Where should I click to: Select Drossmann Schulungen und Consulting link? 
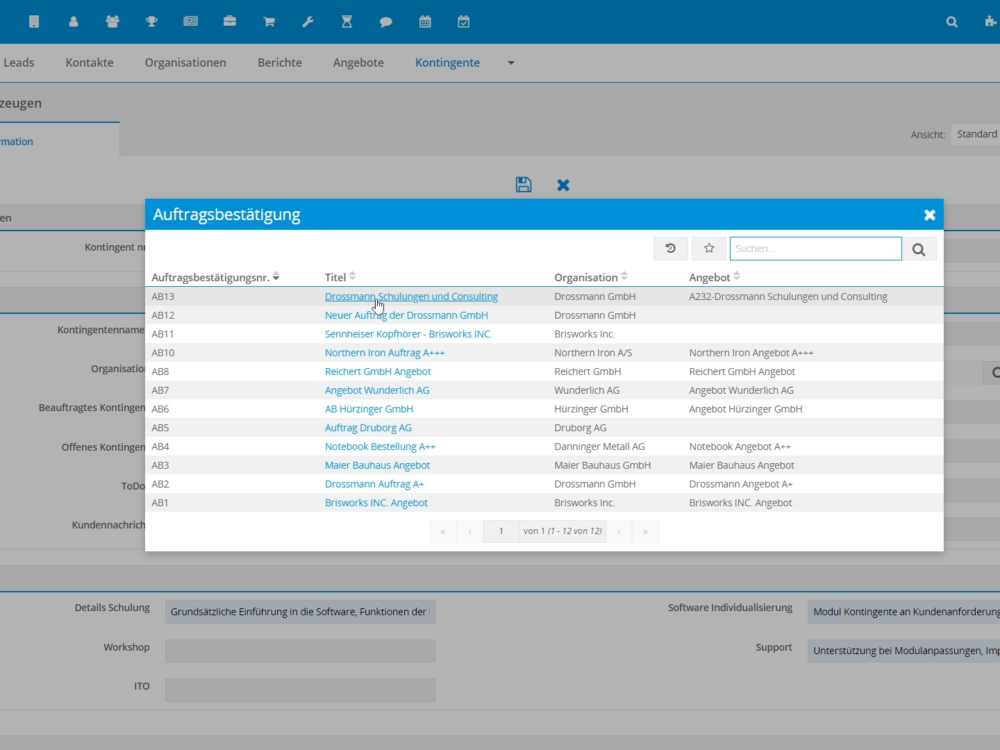(411, 297)
